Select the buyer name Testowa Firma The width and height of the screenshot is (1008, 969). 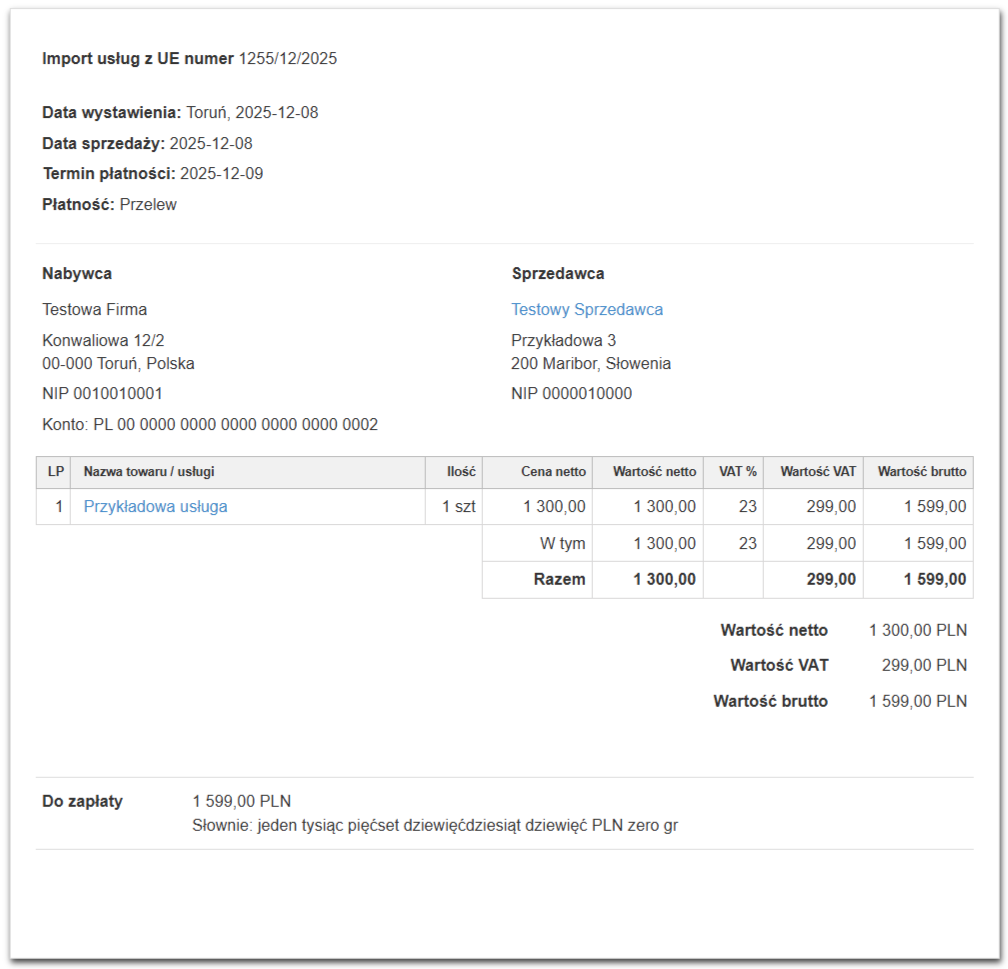pyautogui.click(x=94, y=310)
